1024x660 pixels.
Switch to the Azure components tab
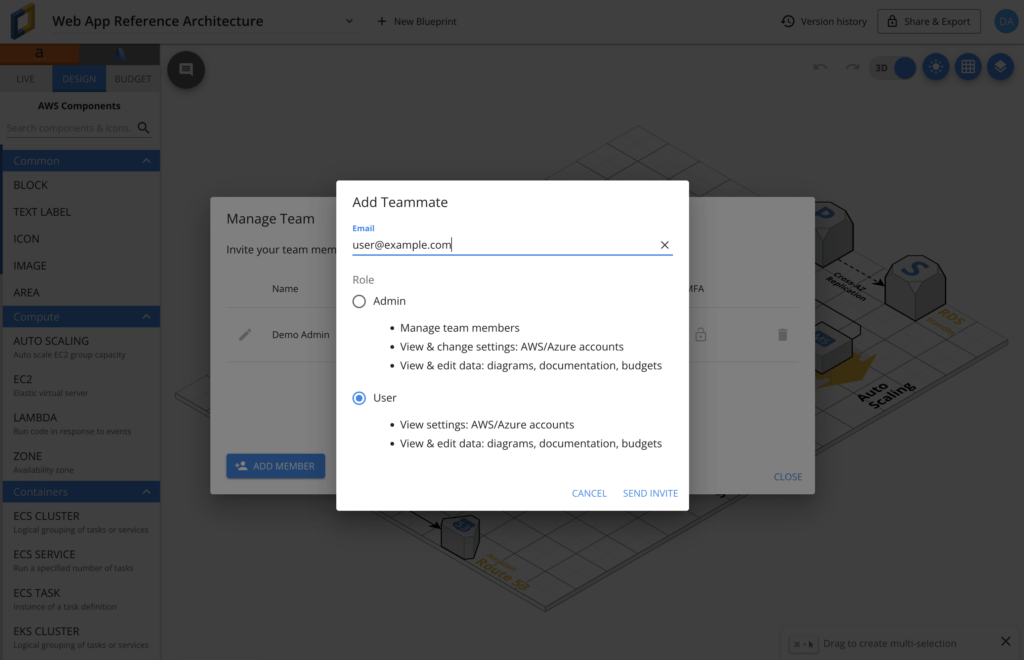click(x=121, y=53)
